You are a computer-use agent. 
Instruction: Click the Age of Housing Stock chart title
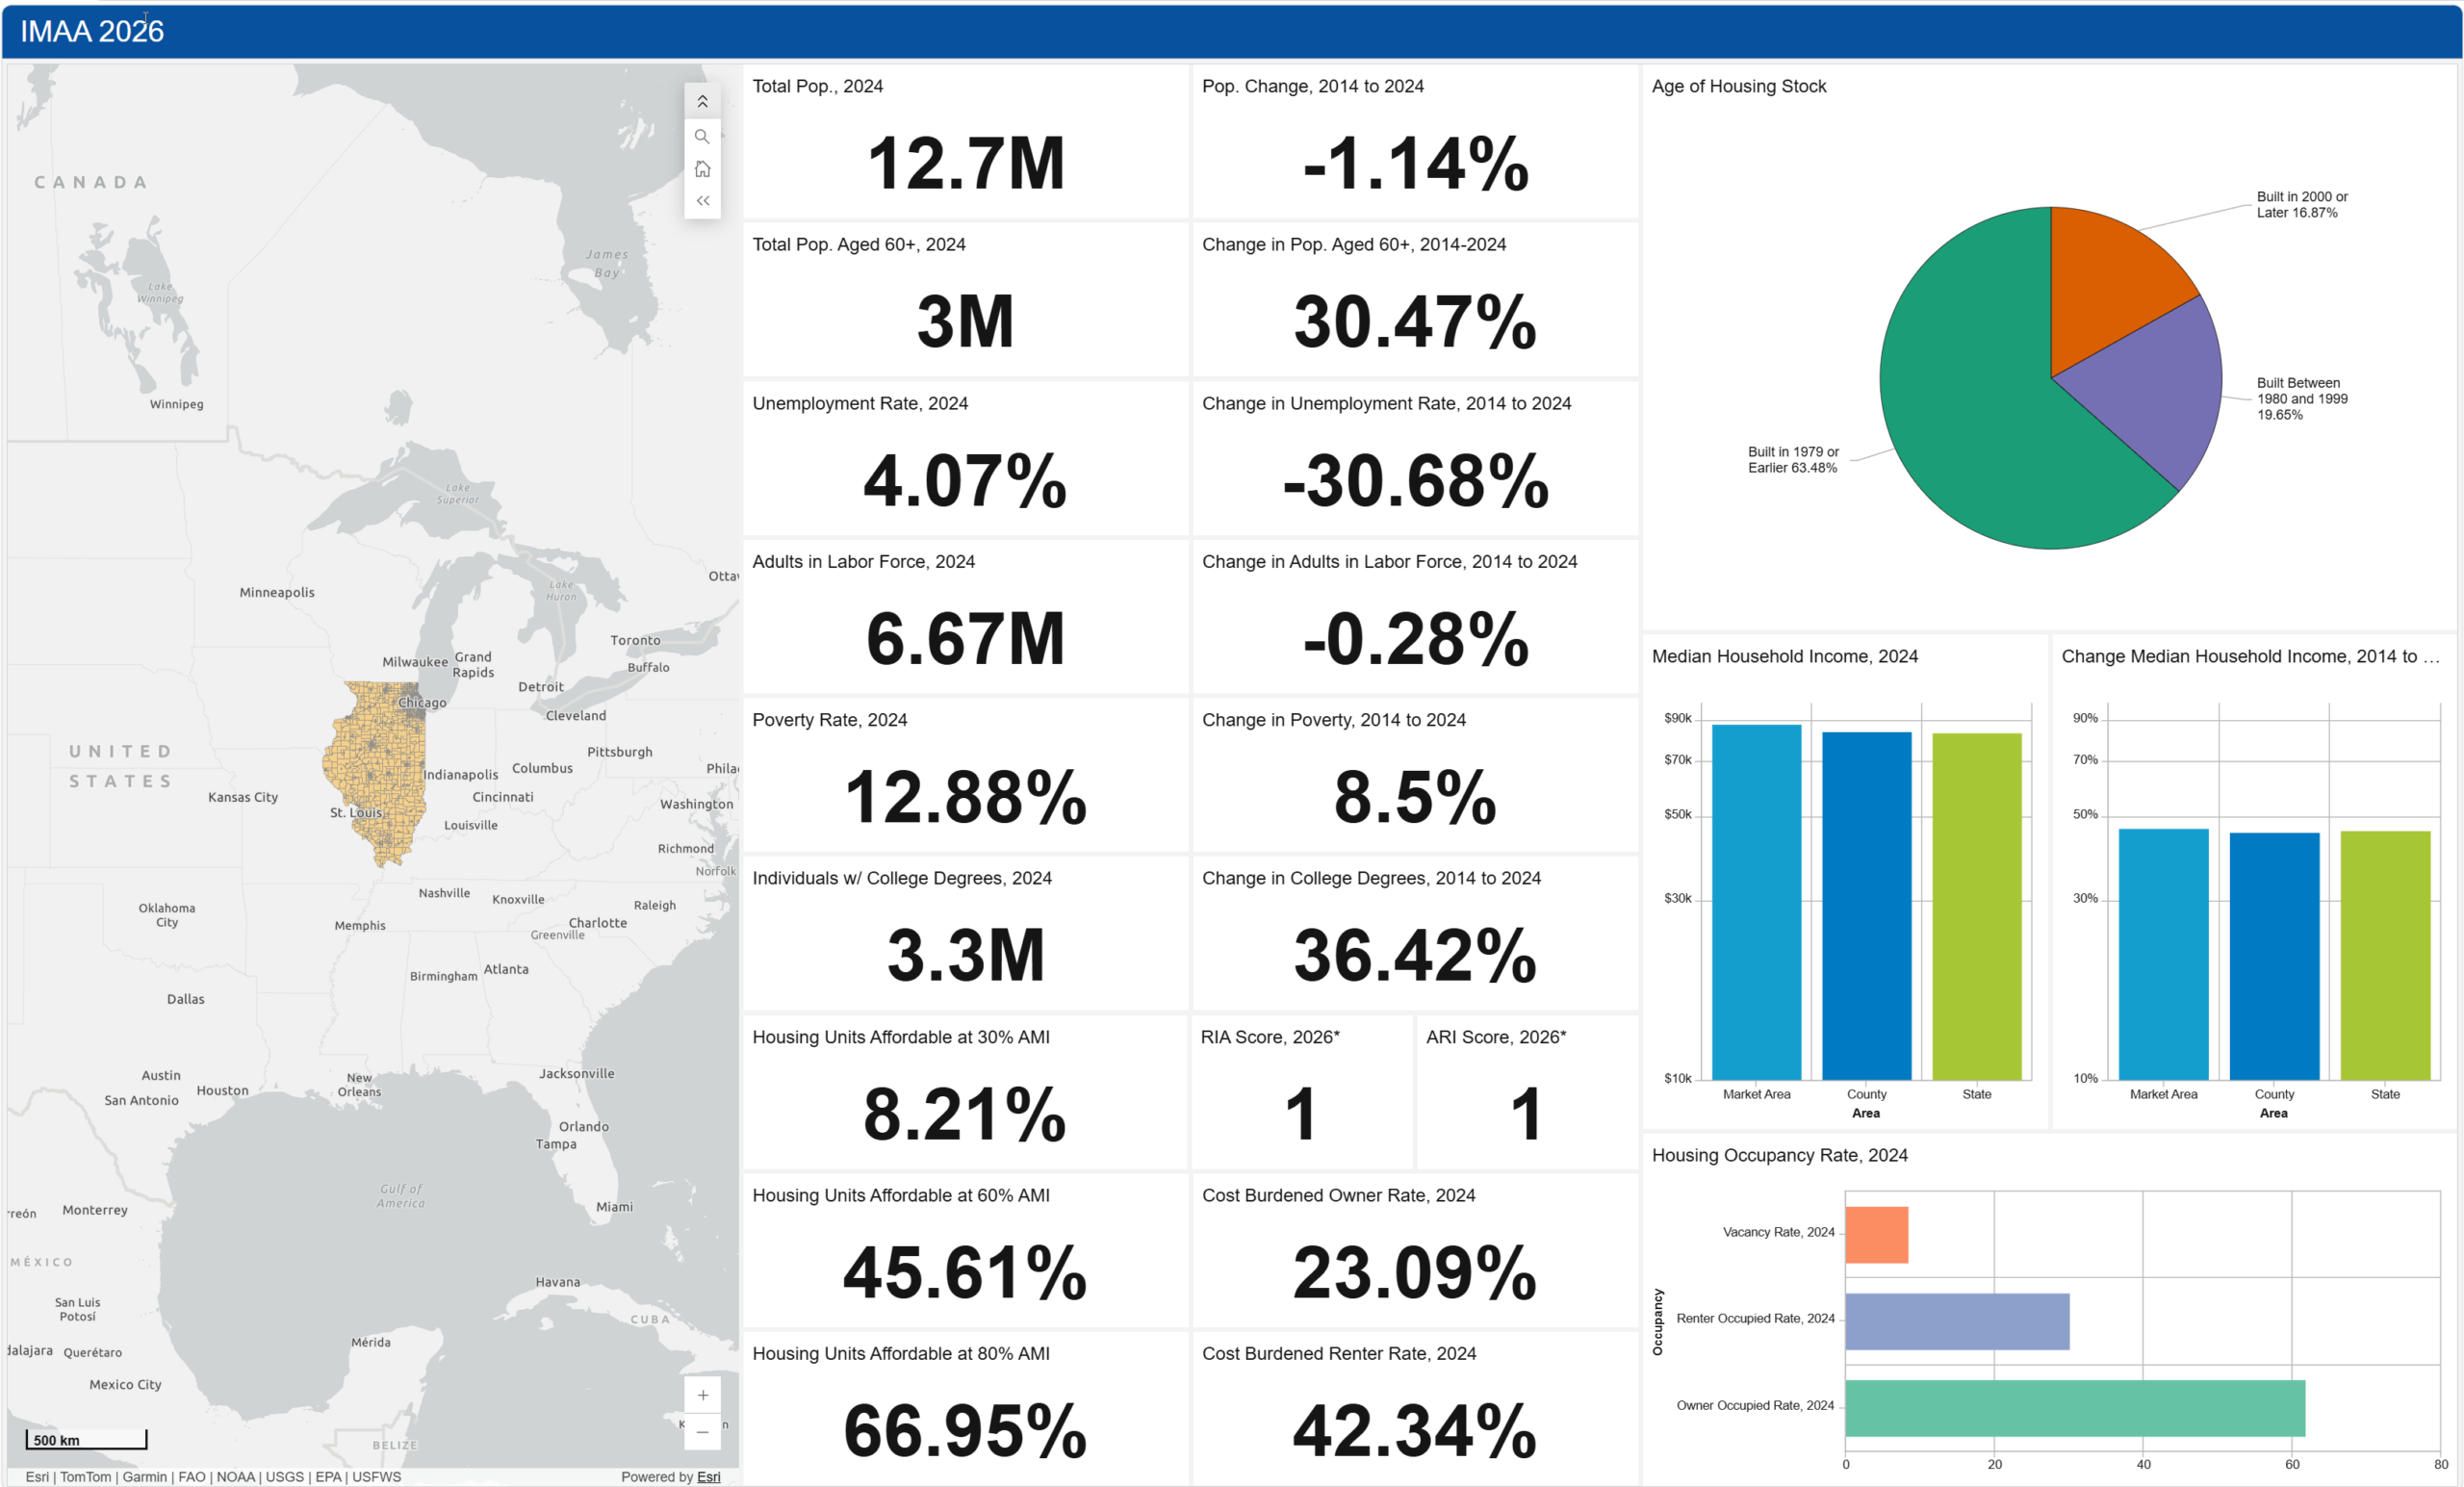click(x=1739, y=86)
